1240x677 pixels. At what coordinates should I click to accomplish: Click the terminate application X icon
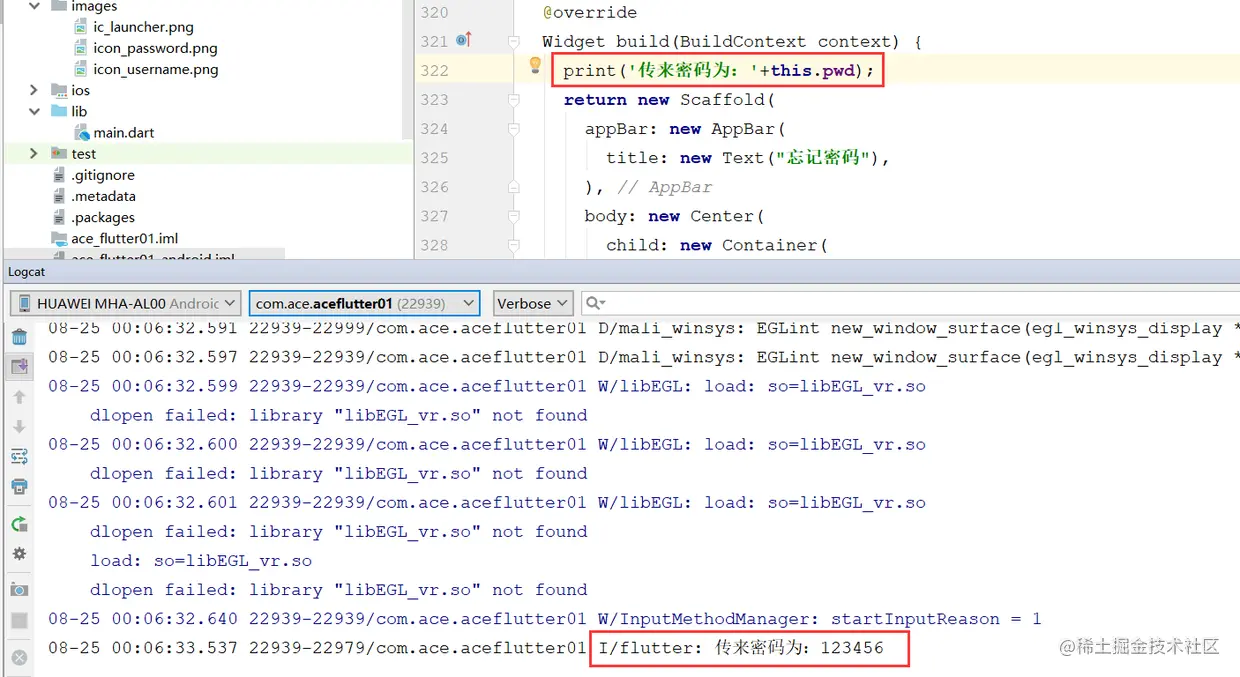coord(19,657)
